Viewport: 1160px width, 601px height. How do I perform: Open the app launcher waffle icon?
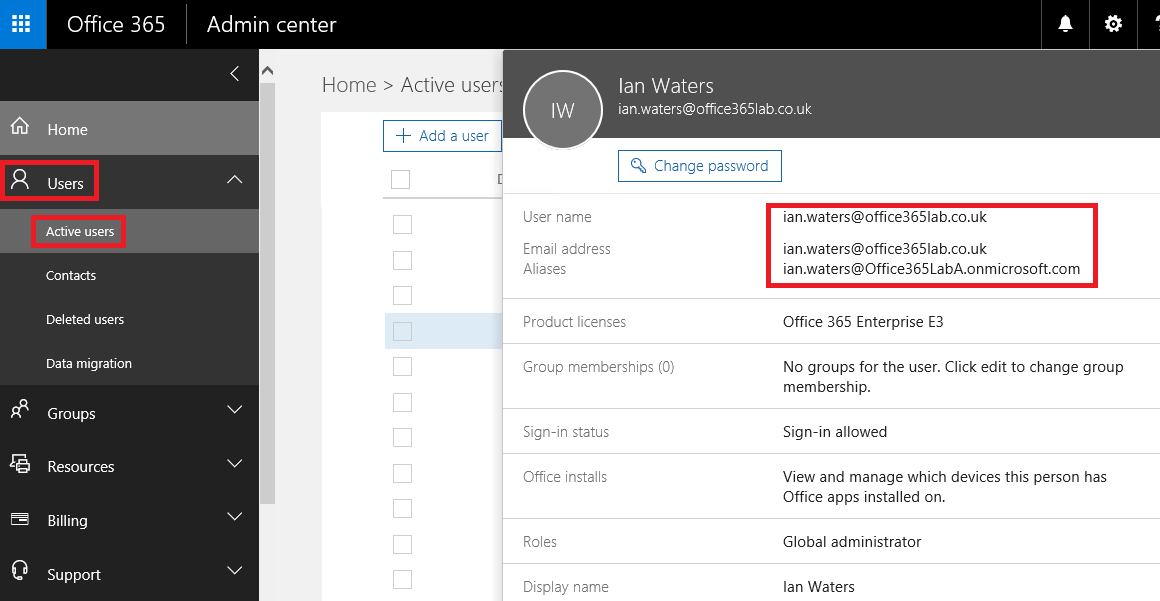point(22,24)
